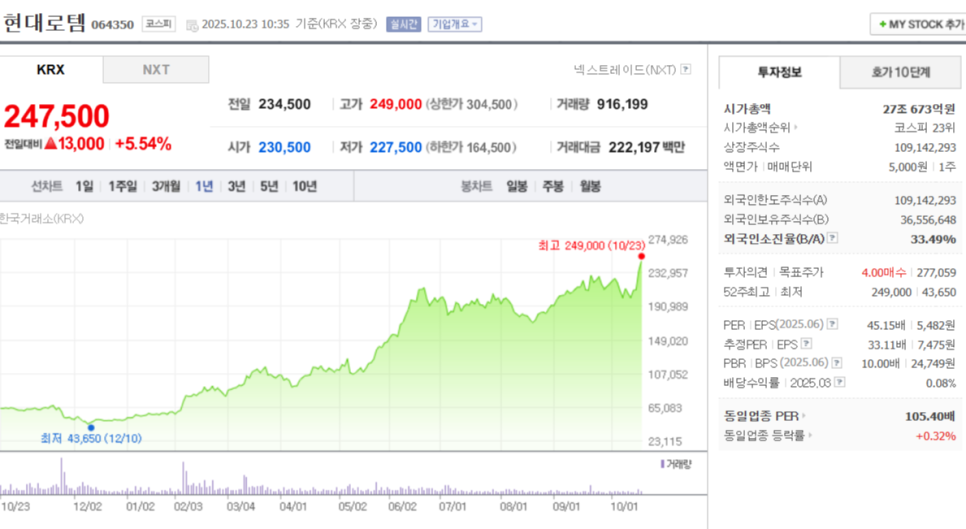Click the 거래대금 value 222,197 백만

646,147
